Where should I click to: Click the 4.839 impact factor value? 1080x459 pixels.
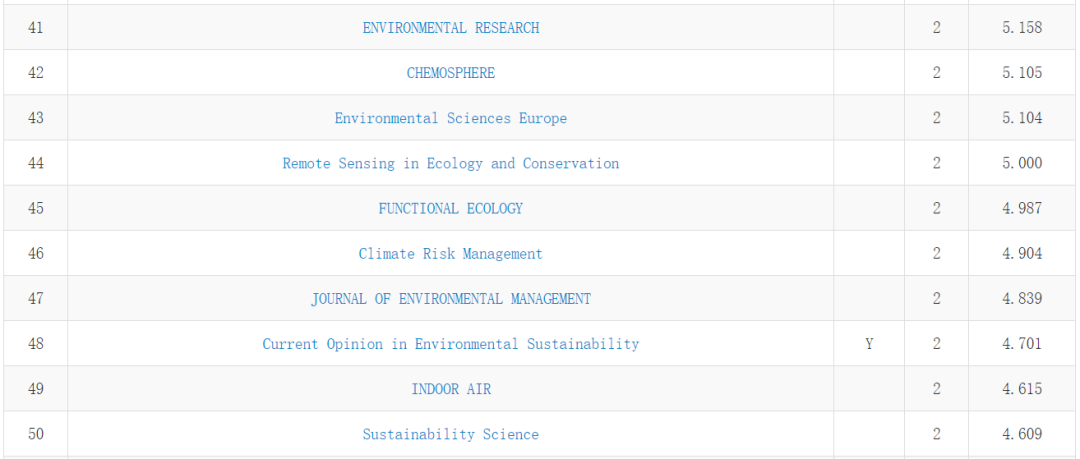pos(1022,298)
